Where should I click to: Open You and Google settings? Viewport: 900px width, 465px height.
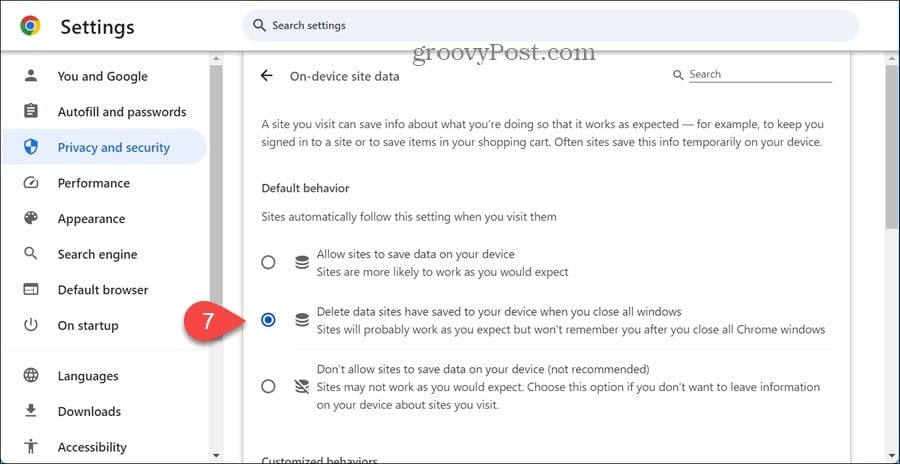pyautogui.click(x=104, y=76)
